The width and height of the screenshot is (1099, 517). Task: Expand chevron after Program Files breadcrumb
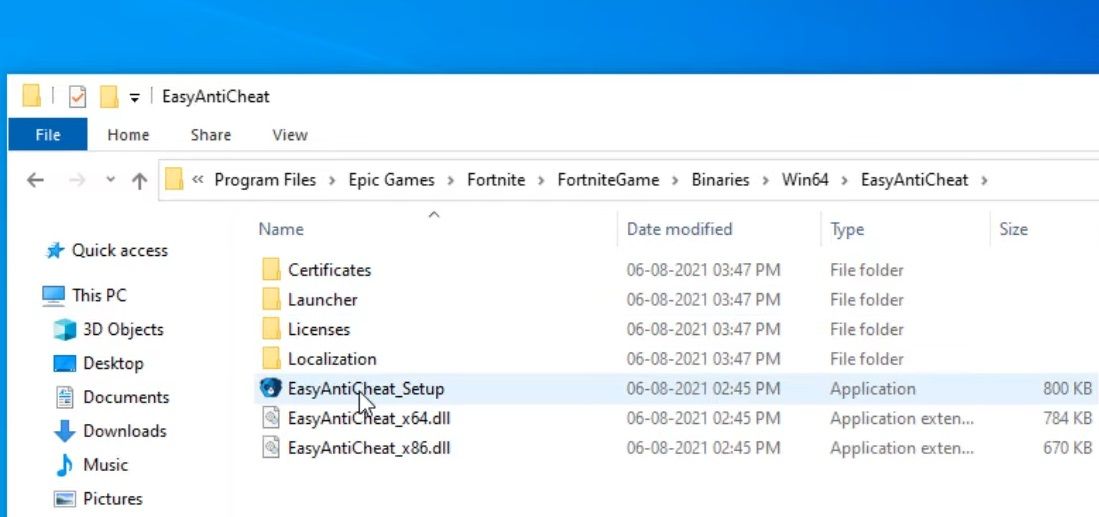pyautogui.click(x=332, y=181)
